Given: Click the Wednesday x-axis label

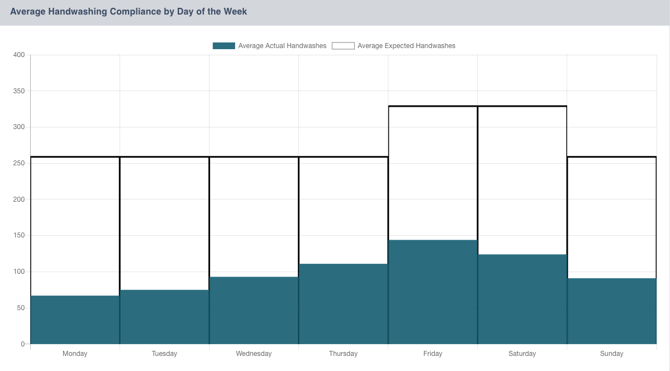Looking at the screenshot, I should [254, 353].
